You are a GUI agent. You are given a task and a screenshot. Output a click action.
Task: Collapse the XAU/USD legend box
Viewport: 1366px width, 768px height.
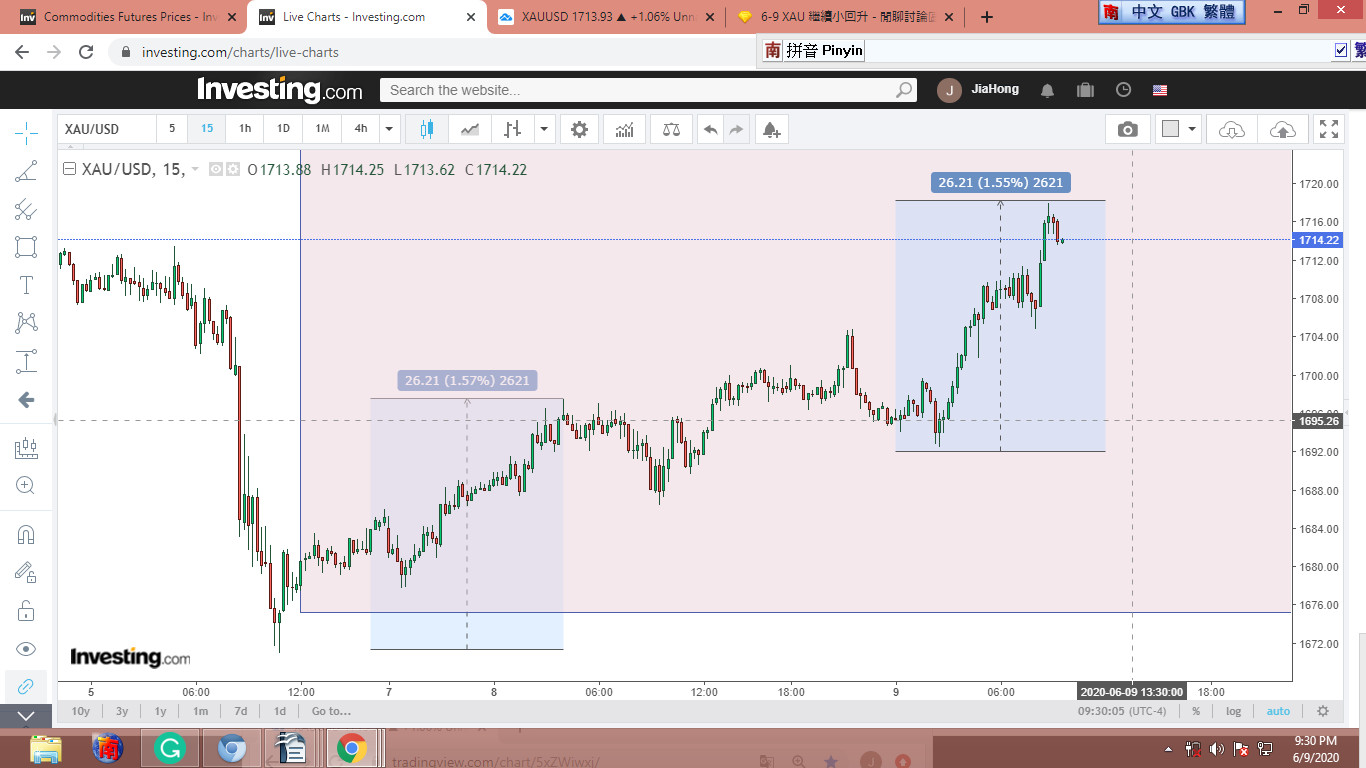[x=69, y=170]
